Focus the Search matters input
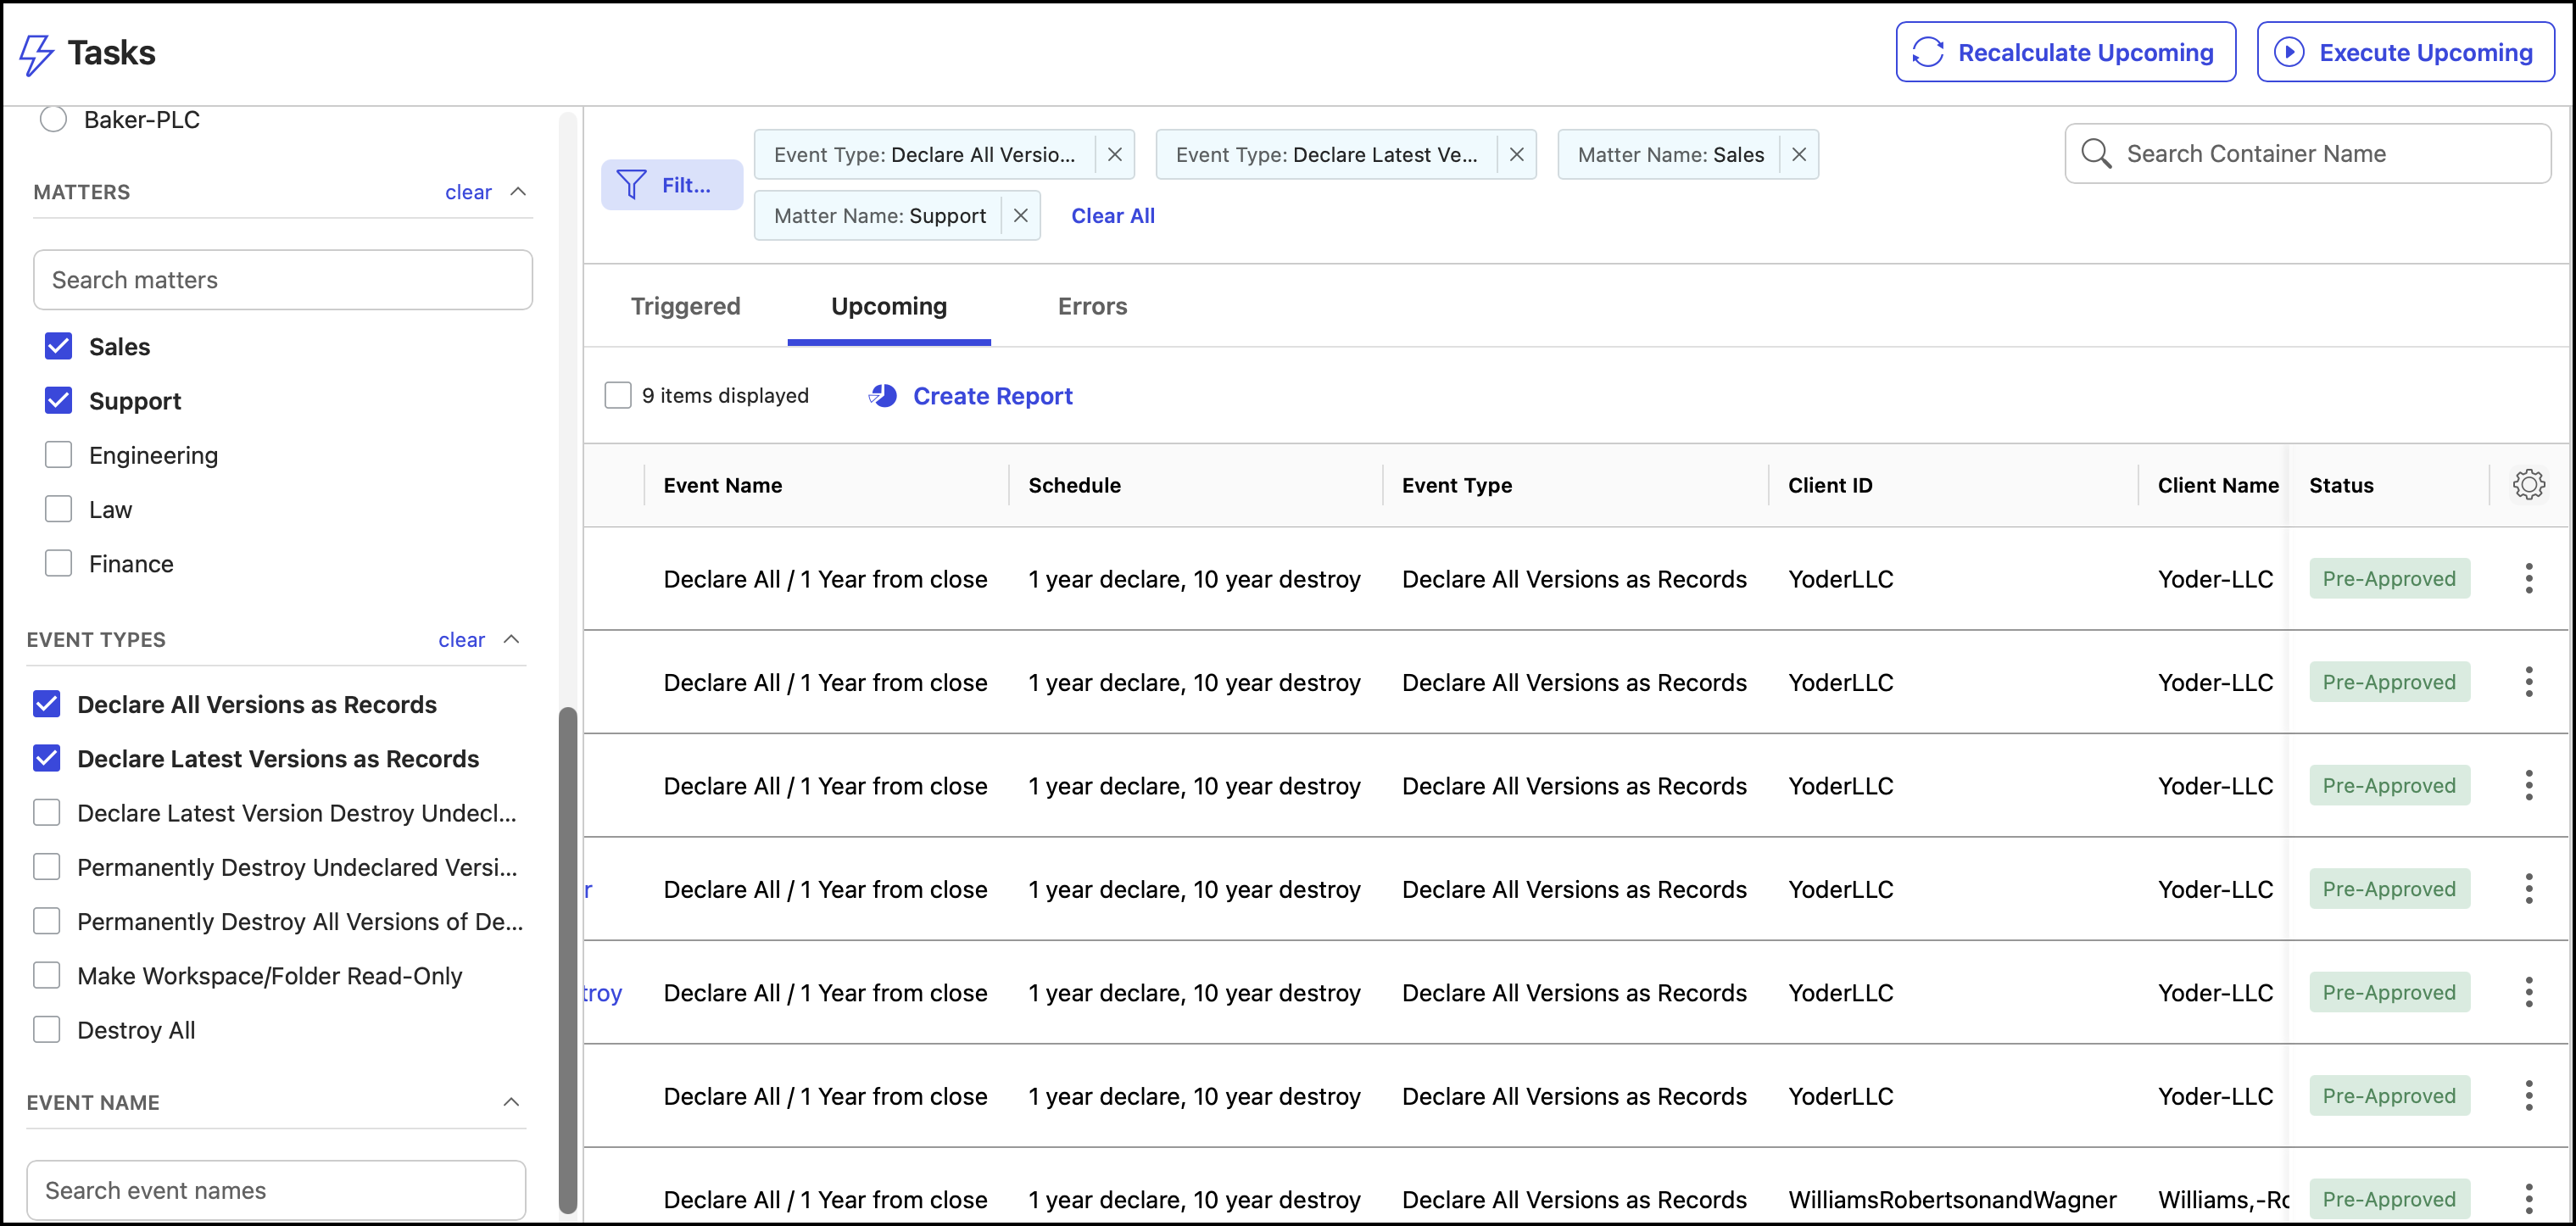The height and width of the screenshot is (1226, 2576). coord(283,280)
